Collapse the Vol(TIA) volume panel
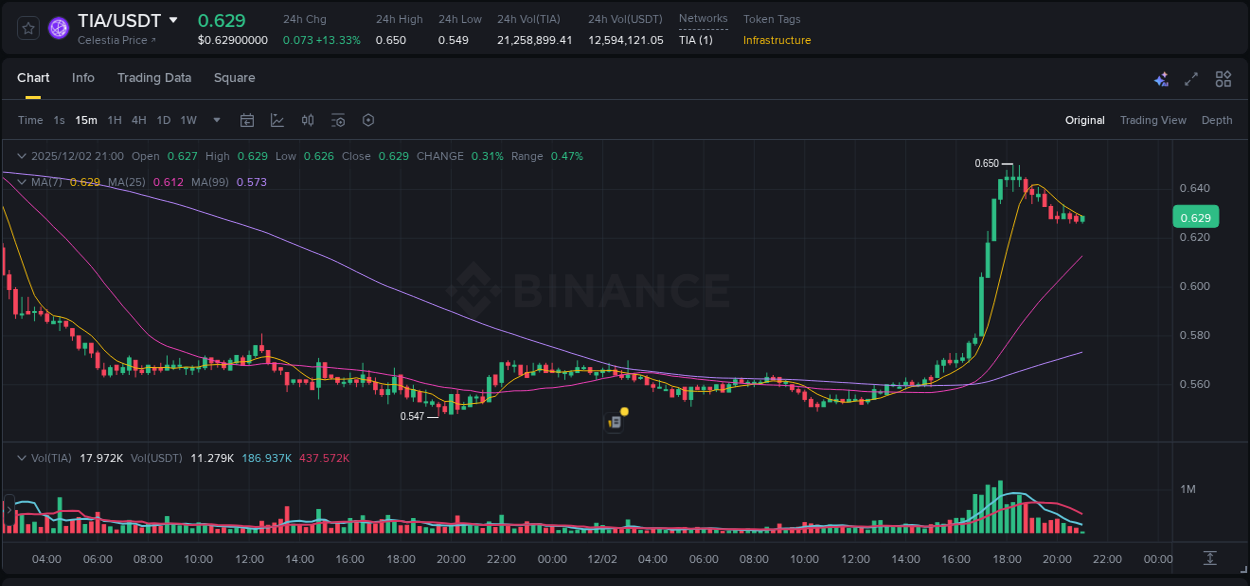 click(x=20, y=456)
